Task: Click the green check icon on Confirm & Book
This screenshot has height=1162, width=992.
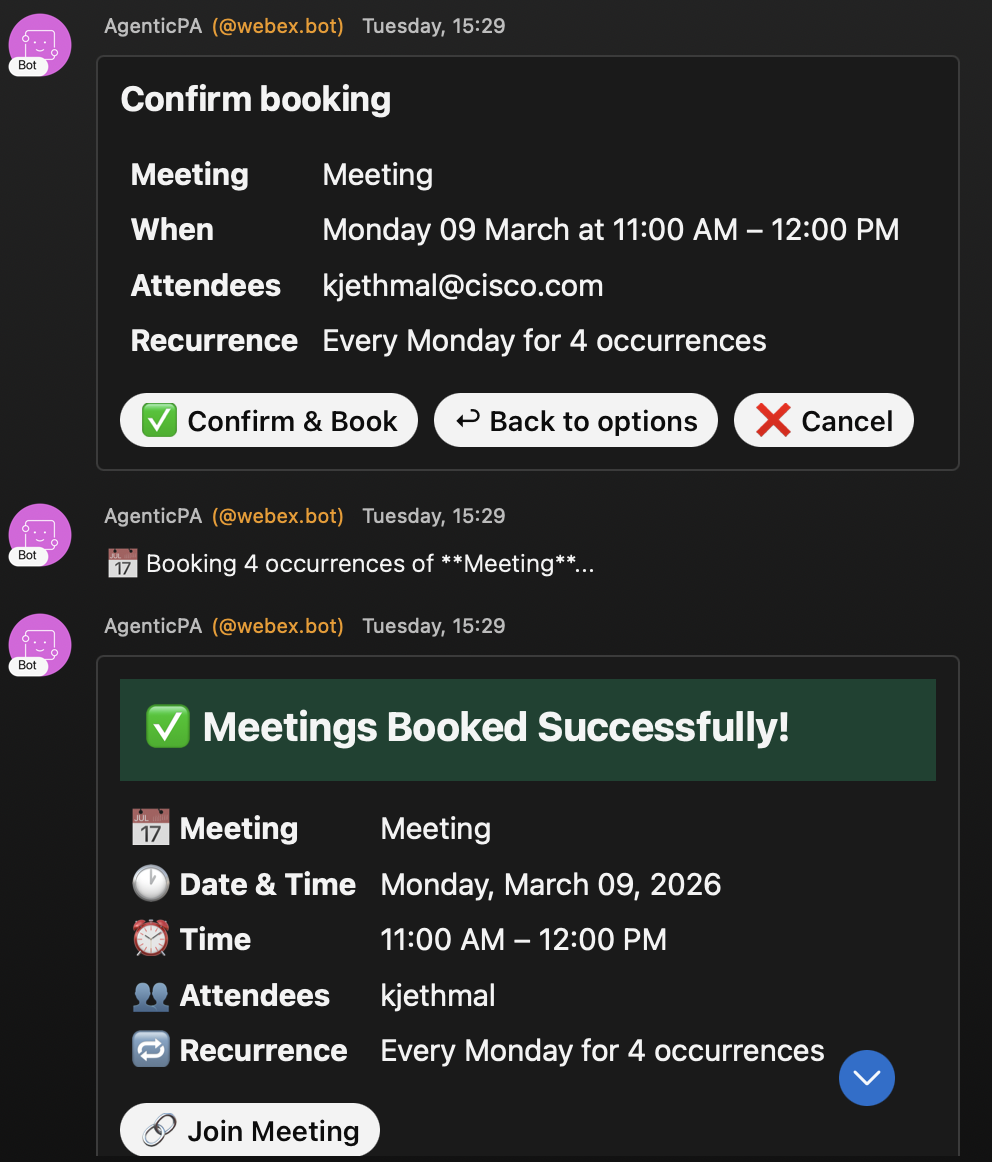Action: click(158, 420)
